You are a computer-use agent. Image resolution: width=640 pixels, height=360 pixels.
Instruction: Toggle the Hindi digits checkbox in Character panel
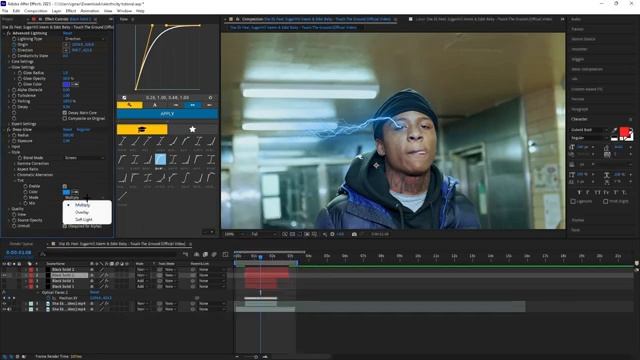pos(606,201)
